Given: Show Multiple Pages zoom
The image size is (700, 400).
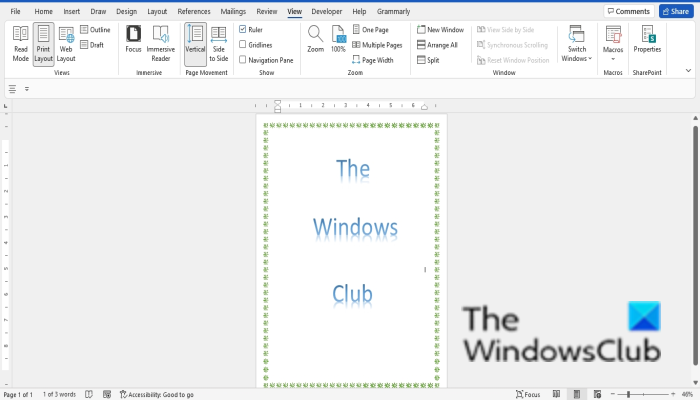Looking at the screenshot, I should click(377, 45).
